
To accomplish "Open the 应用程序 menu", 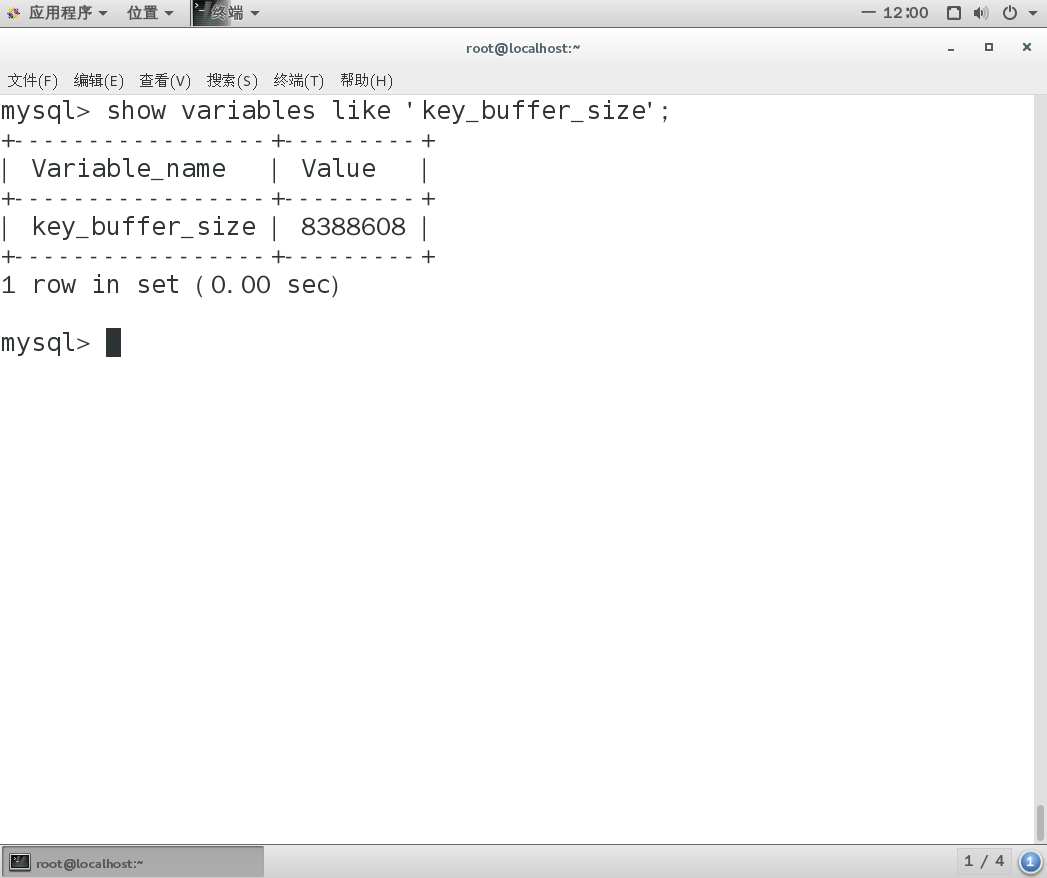I will coord(60,13).
